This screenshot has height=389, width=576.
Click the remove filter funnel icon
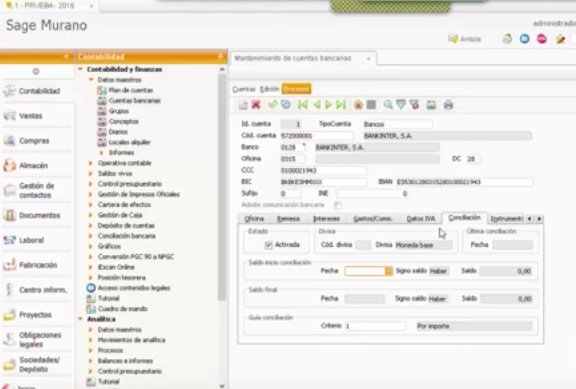pyautogui.click(x=415, y=105)
